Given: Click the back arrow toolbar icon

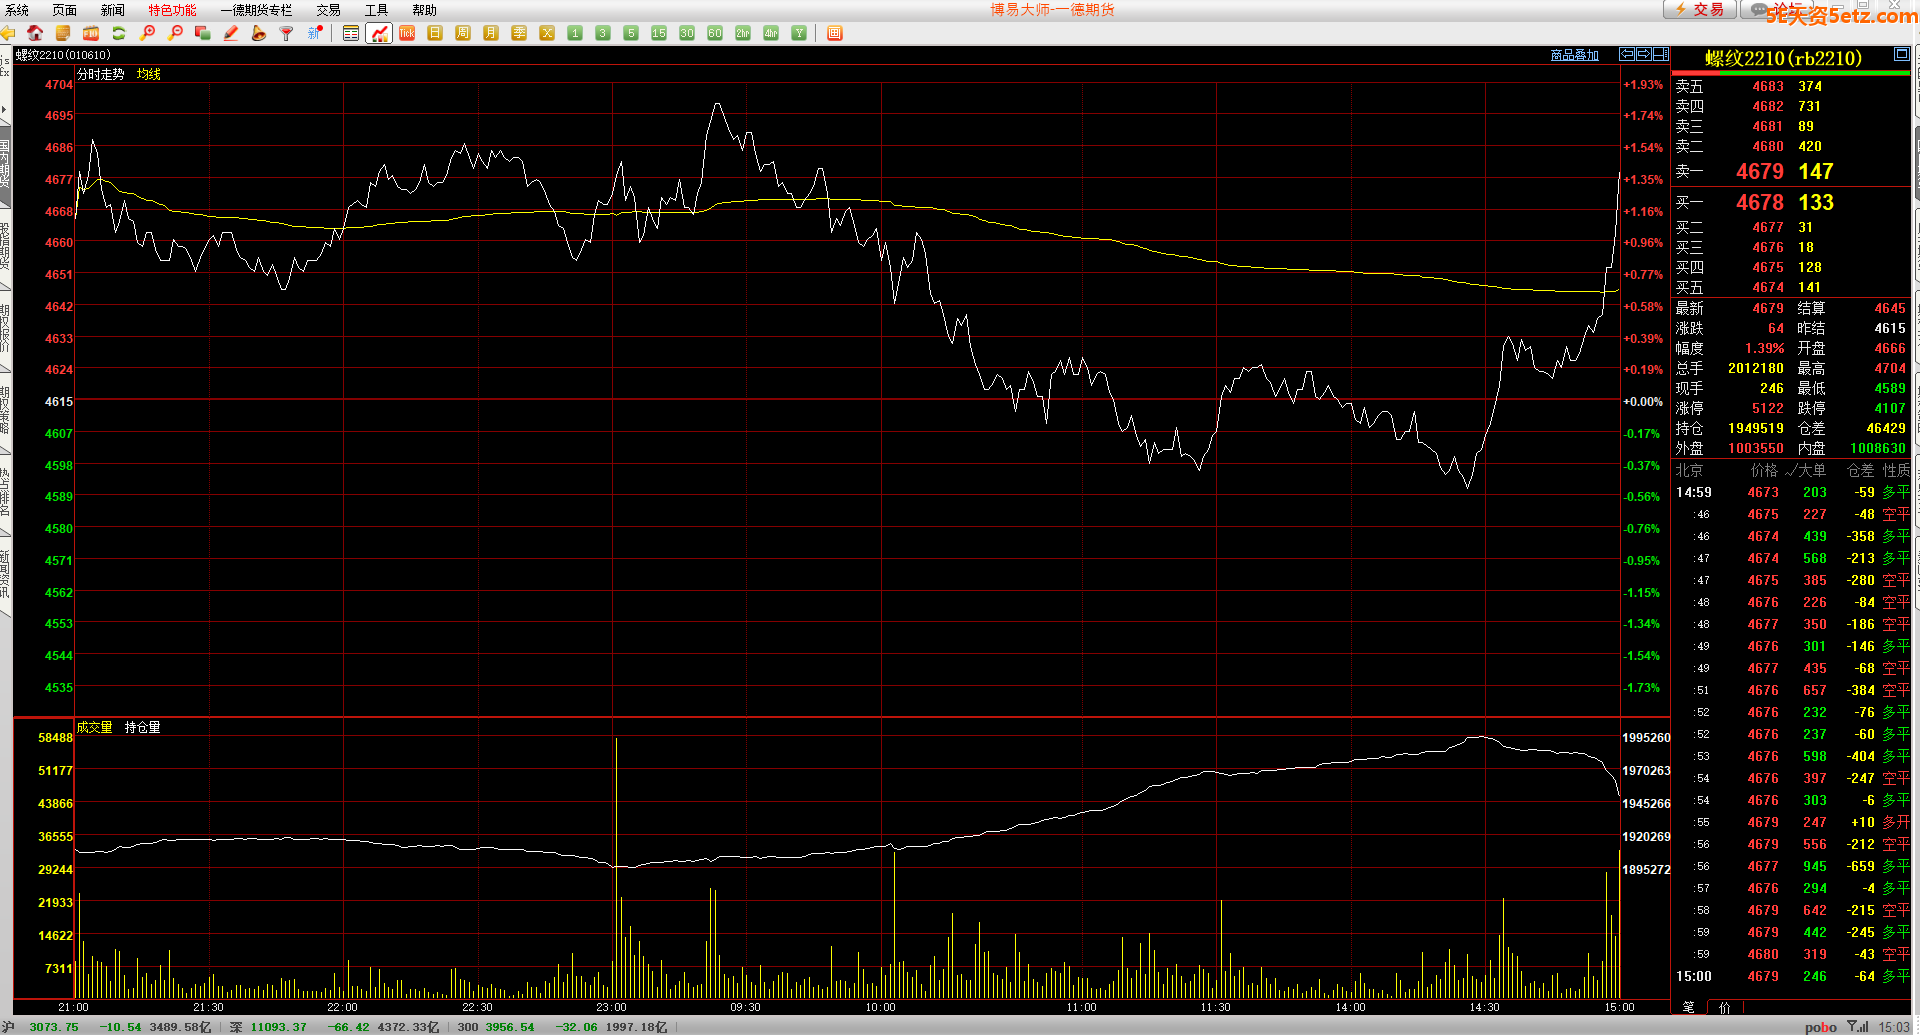Looking at the screenshot, I should point(8,33).
